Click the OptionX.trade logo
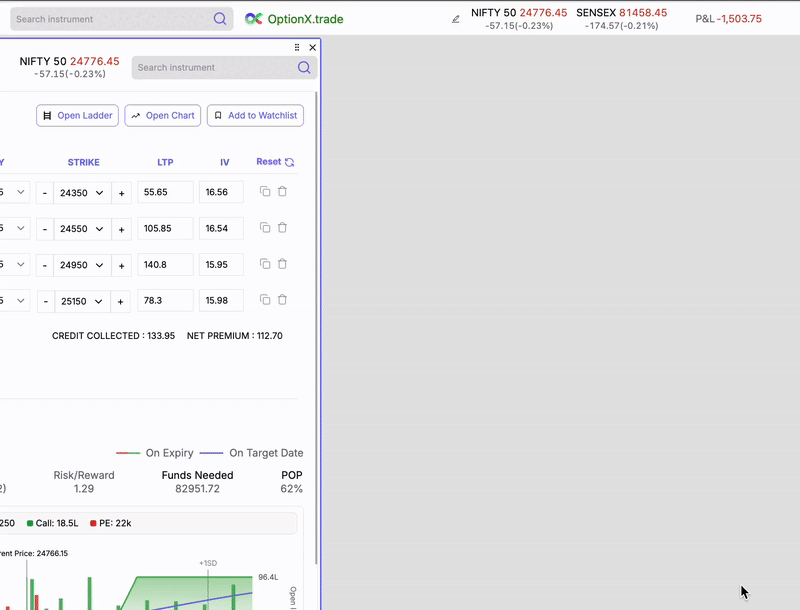 [294, 19]
